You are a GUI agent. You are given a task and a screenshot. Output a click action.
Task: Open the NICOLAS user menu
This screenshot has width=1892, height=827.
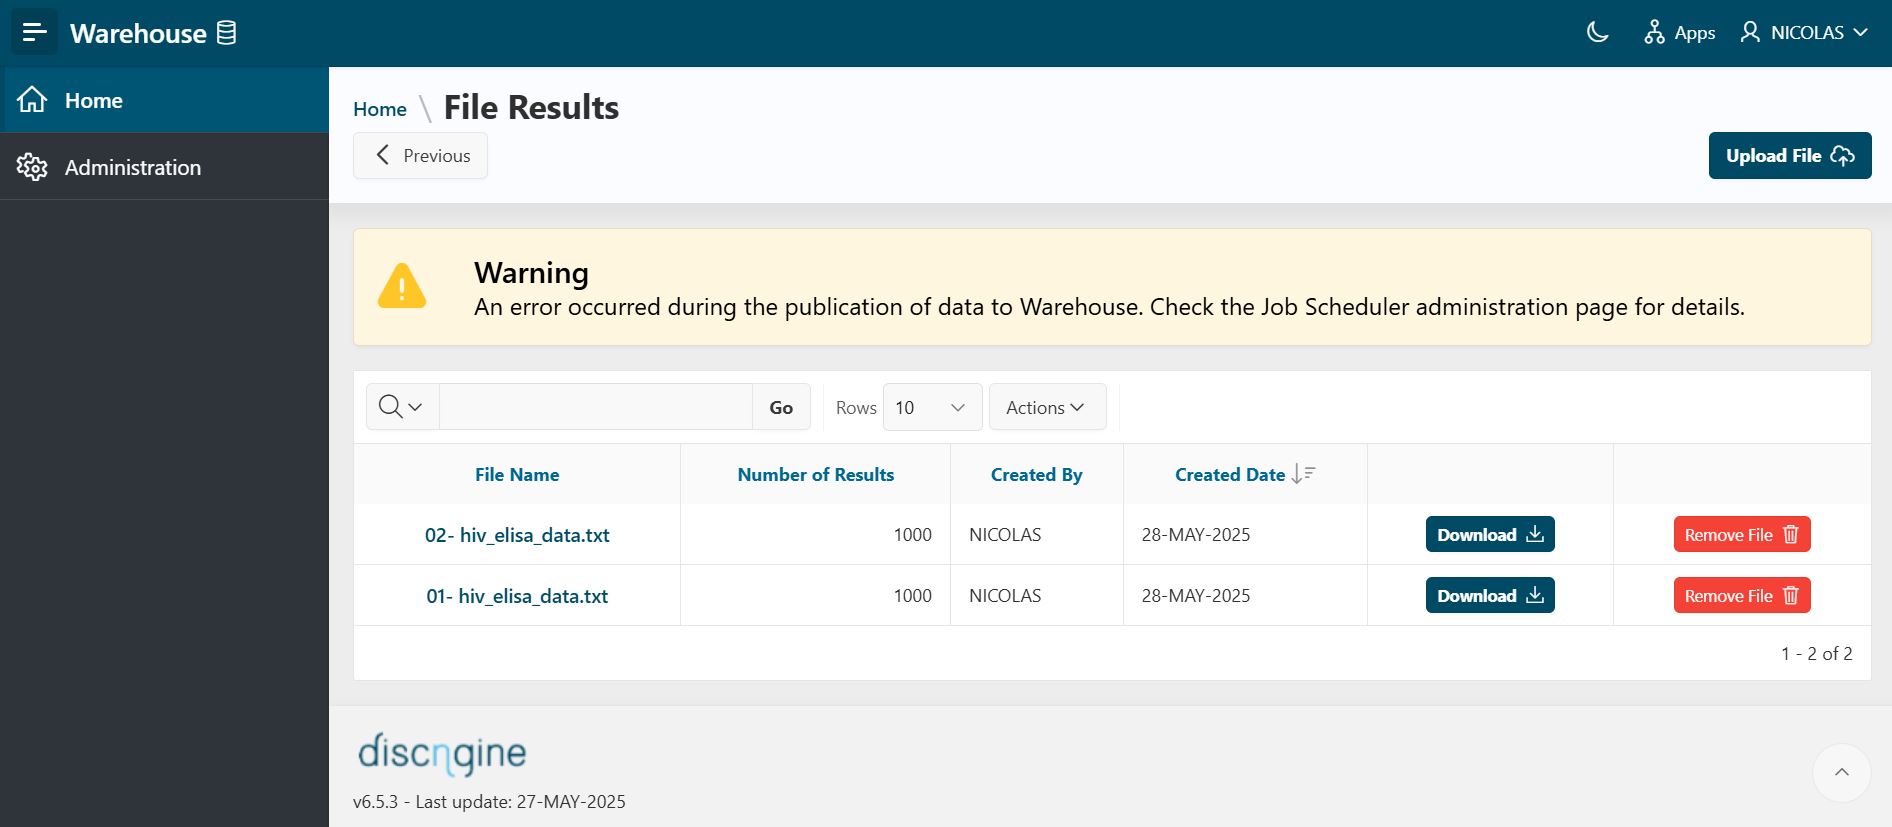click(x=1804, y=33)
